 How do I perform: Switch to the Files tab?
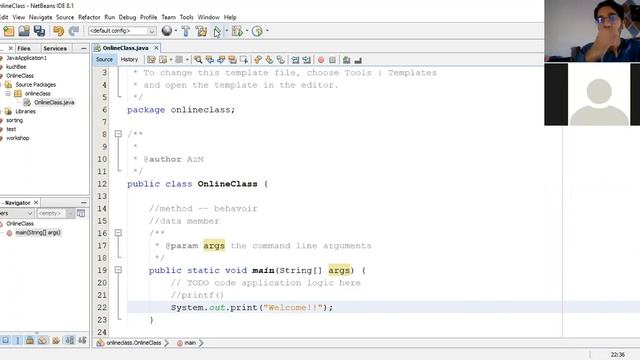(x=24, y=48)
